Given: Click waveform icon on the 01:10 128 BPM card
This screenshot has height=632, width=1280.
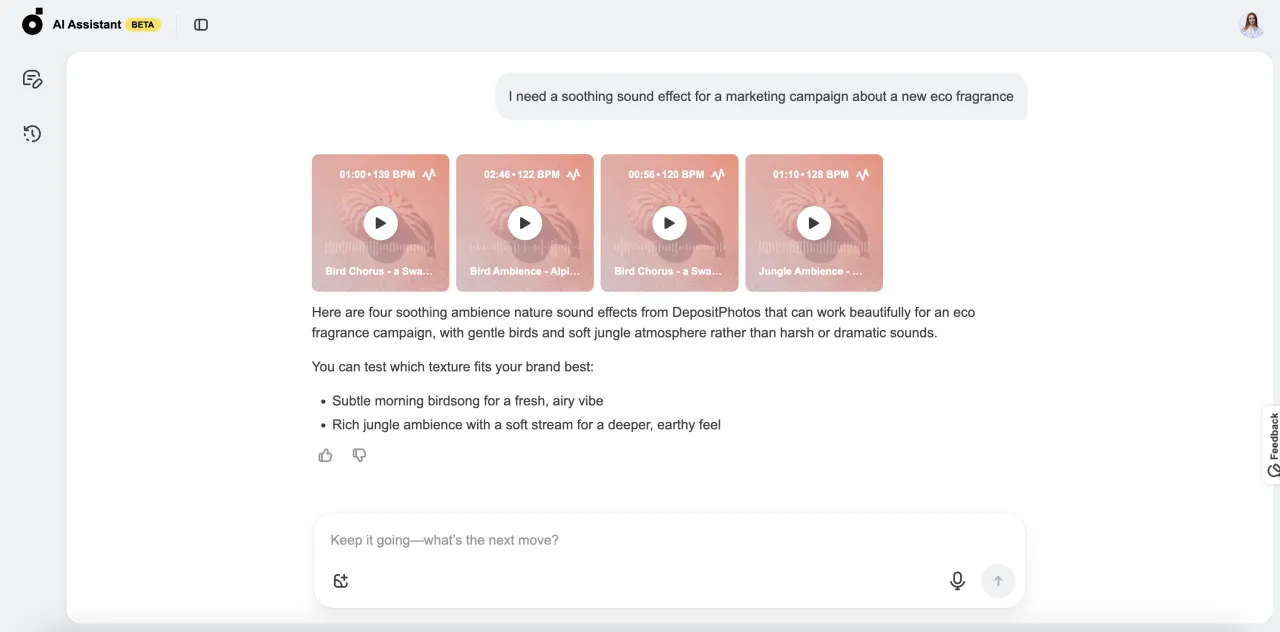Looking at the screenshot, I should click(x=863, y=174).
